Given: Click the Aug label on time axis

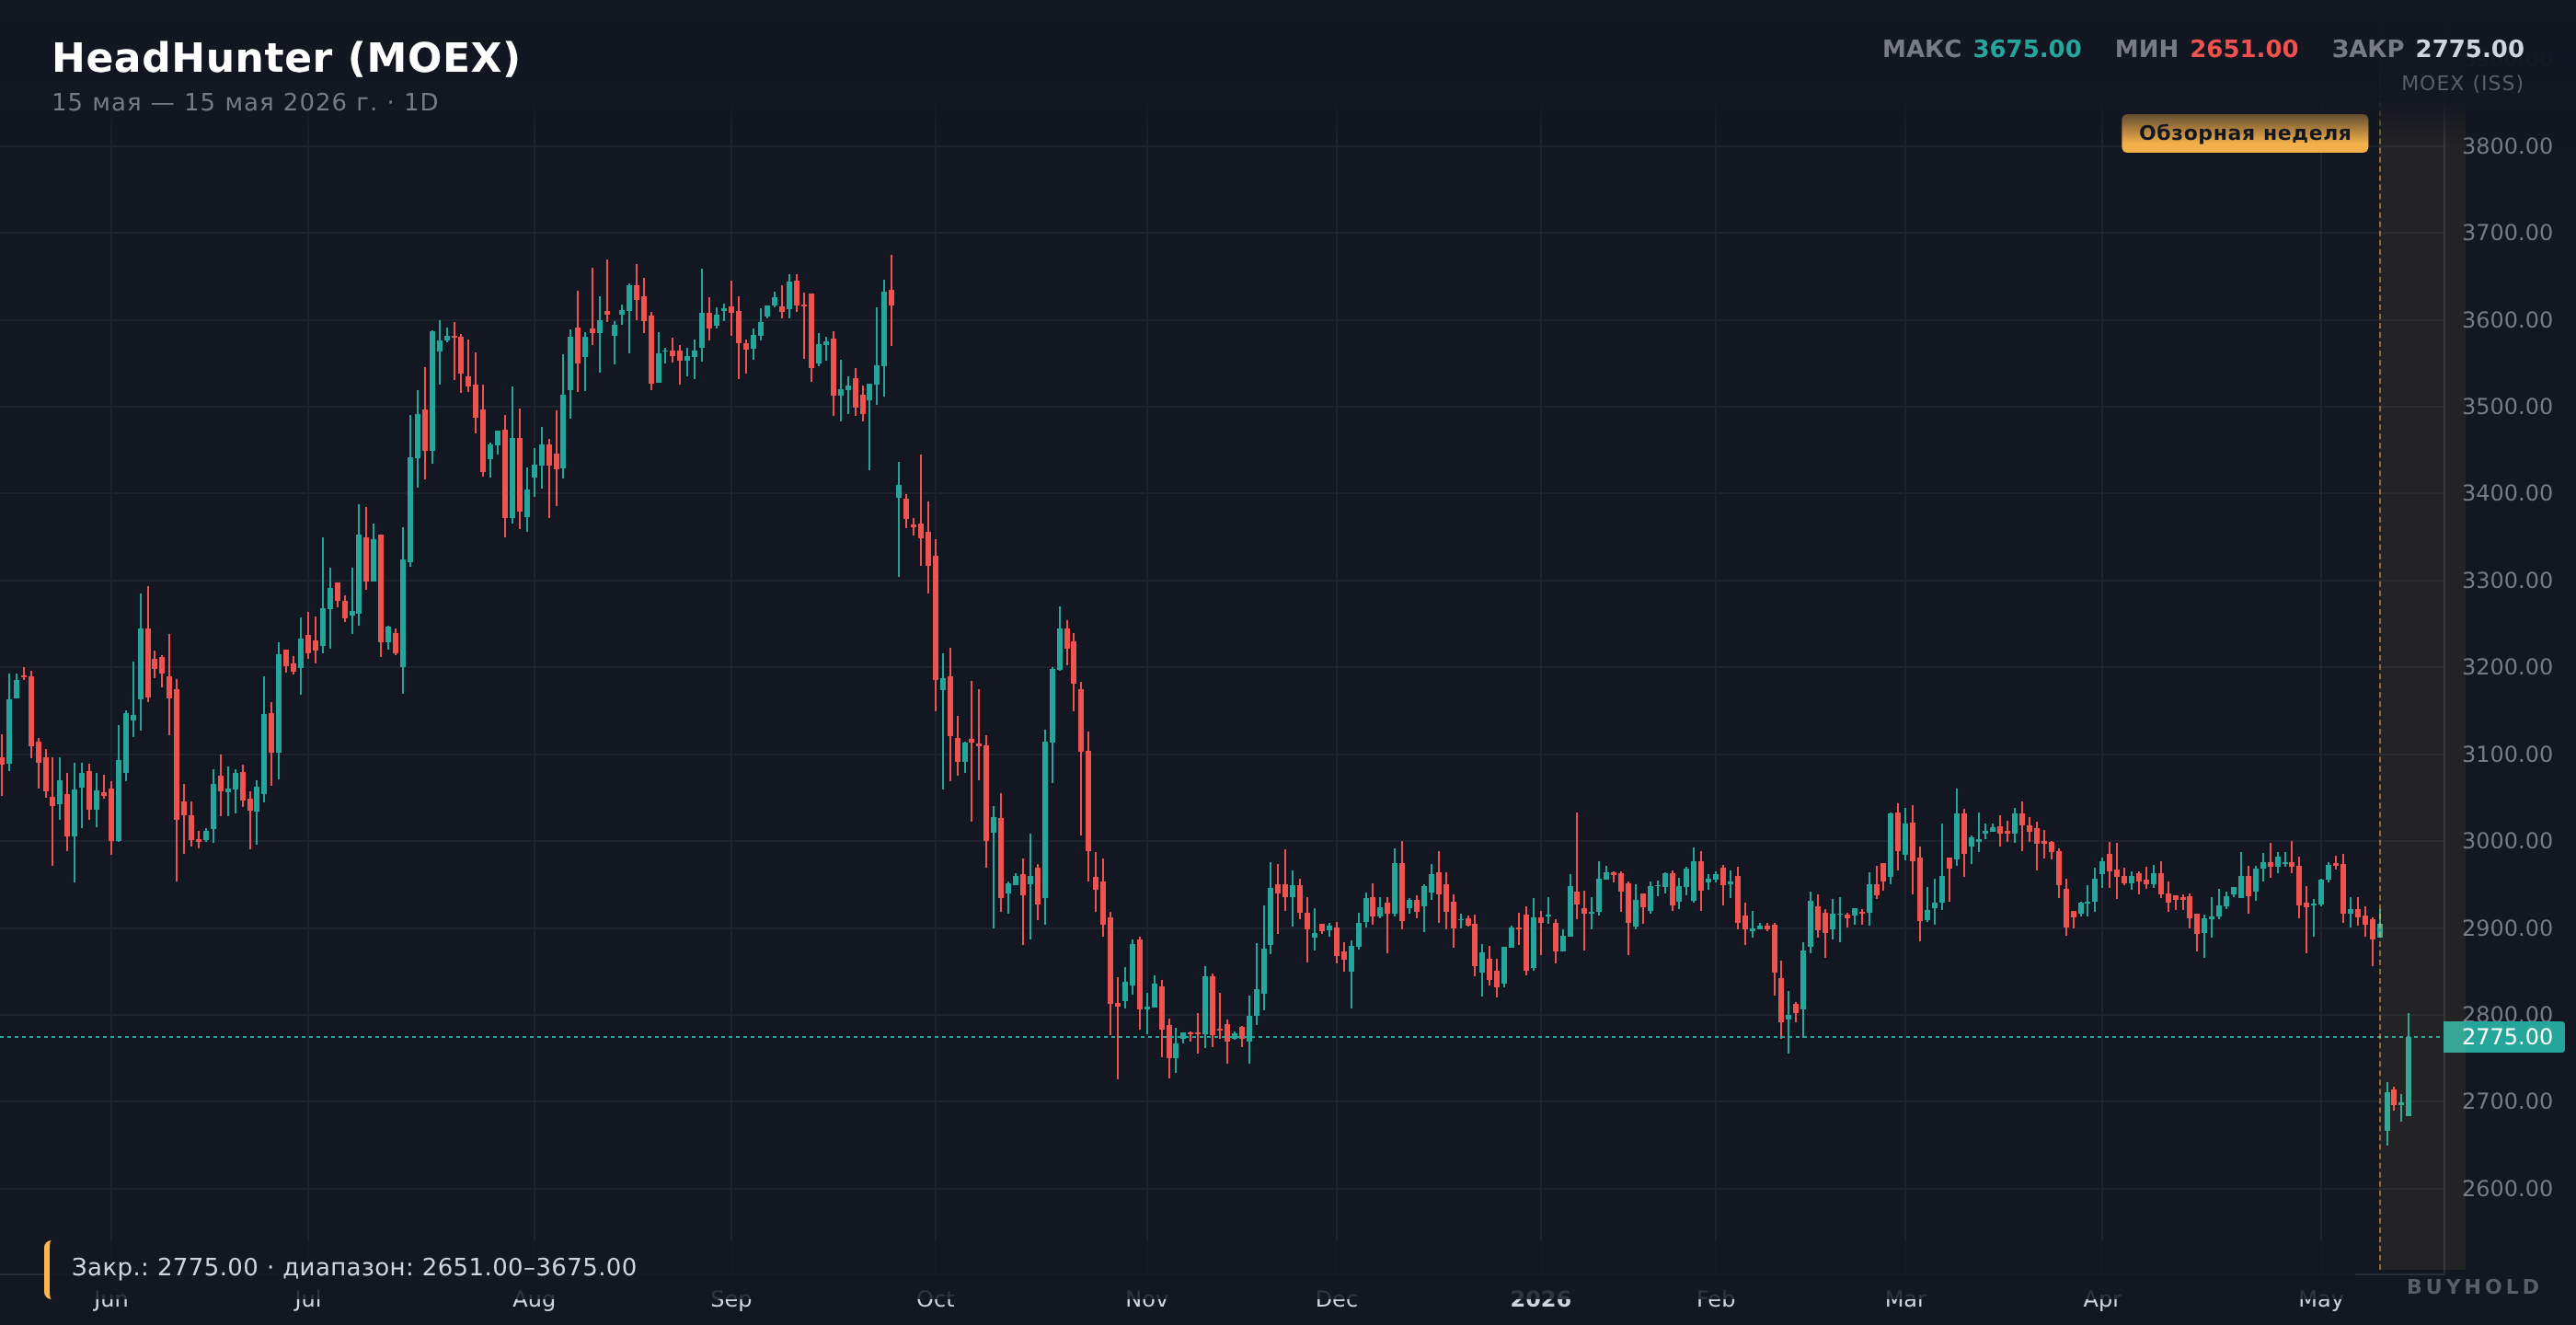Looking at the screenshot, I should (534, 1300).
